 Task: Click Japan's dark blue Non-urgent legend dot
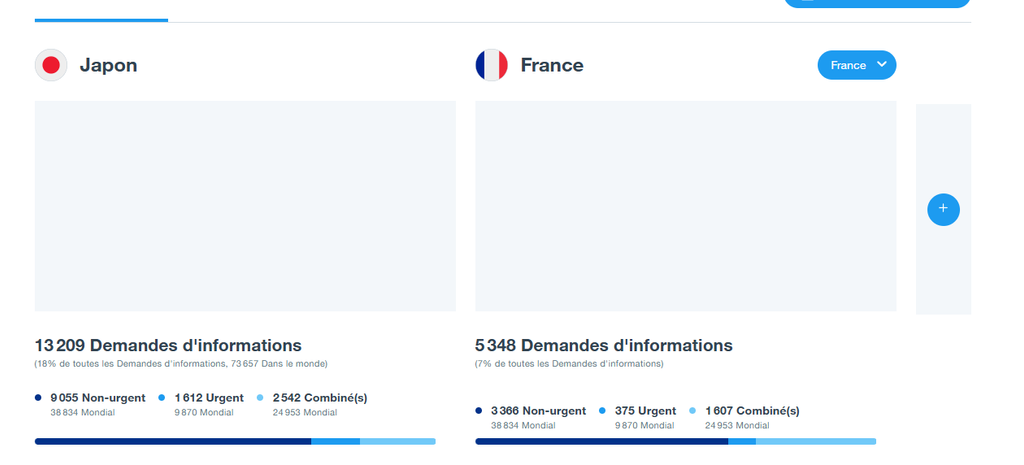click(38, 398)
